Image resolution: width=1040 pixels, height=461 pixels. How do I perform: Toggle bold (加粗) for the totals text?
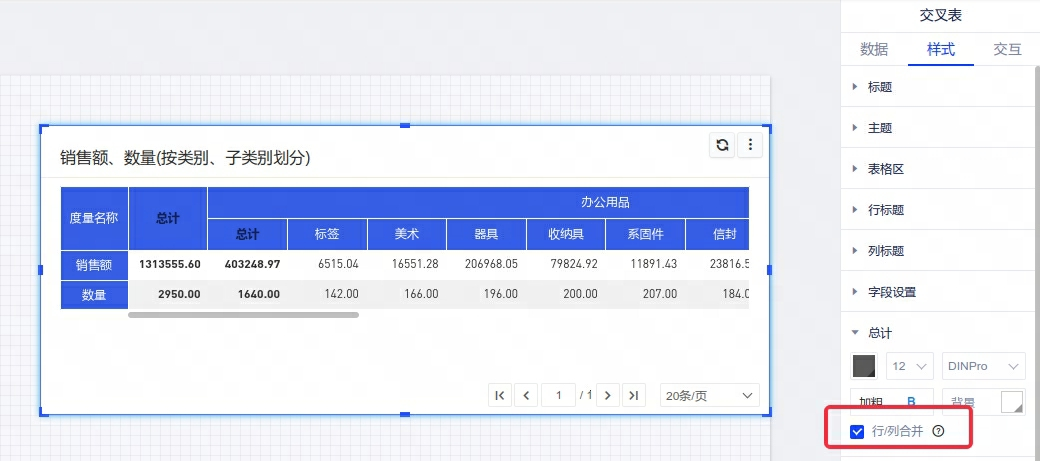point(911,402)
